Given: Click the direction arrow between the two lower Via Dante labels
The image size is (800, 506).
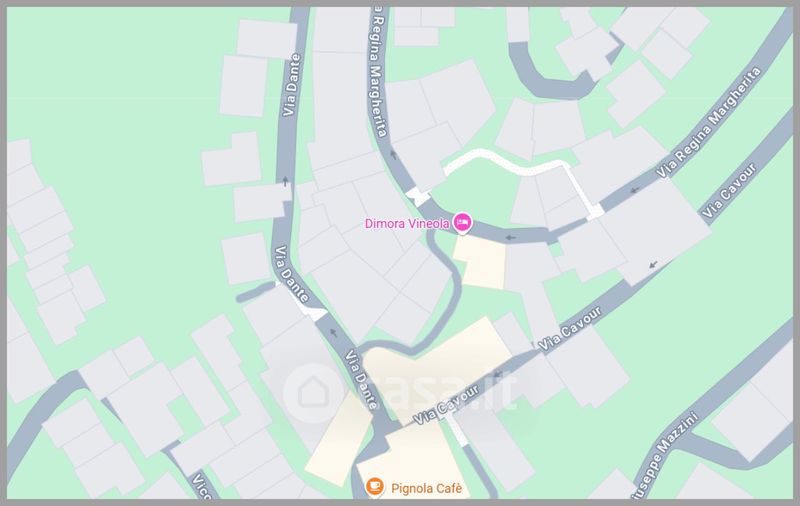Looking at the screenshot, I should [x=333, y=333].
